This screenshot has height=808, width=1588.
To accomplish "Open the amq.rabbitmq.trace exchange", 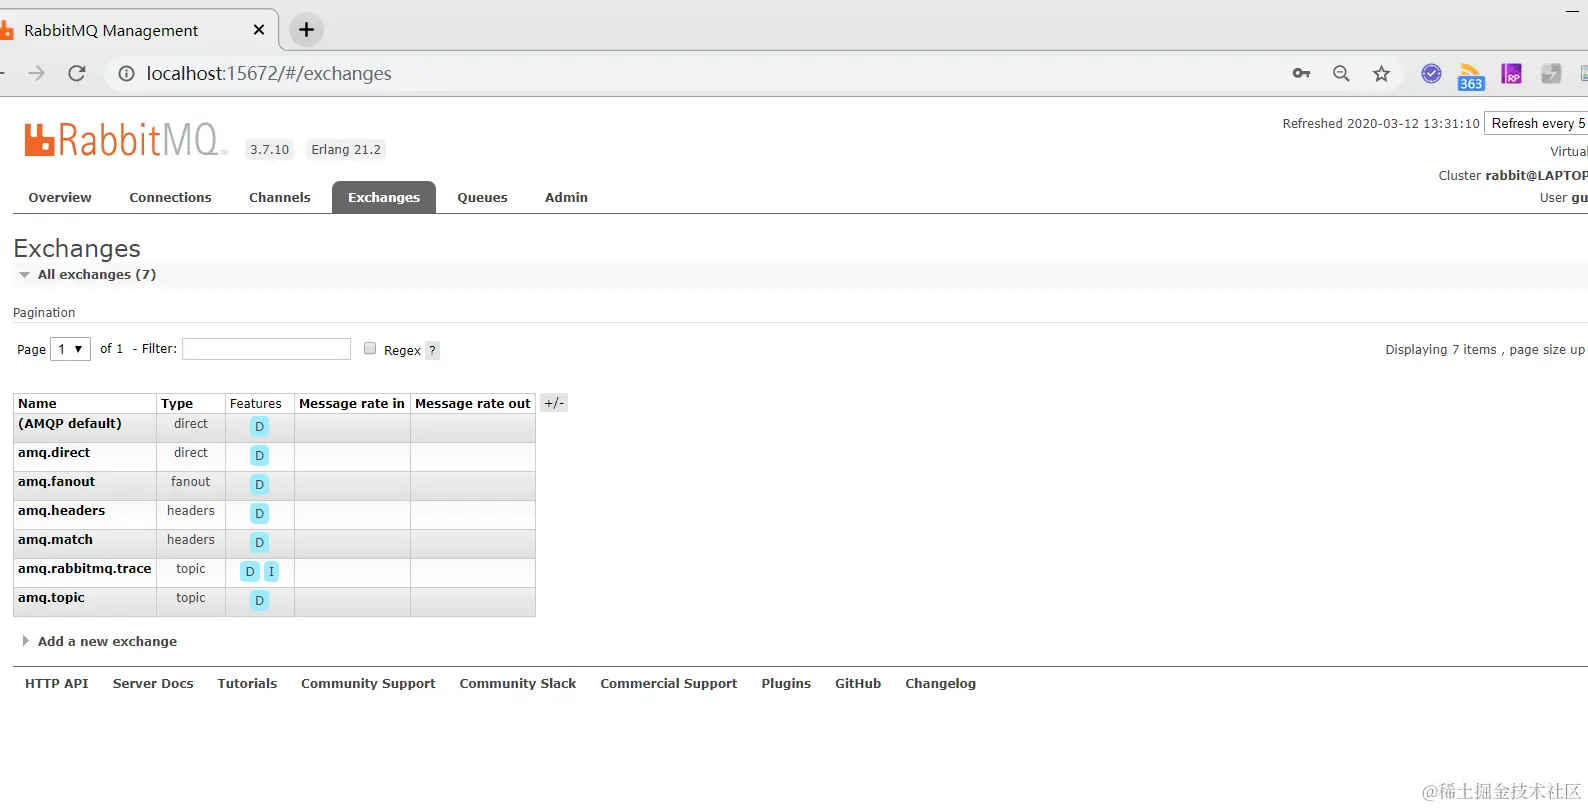I will (x=85, y=568).
